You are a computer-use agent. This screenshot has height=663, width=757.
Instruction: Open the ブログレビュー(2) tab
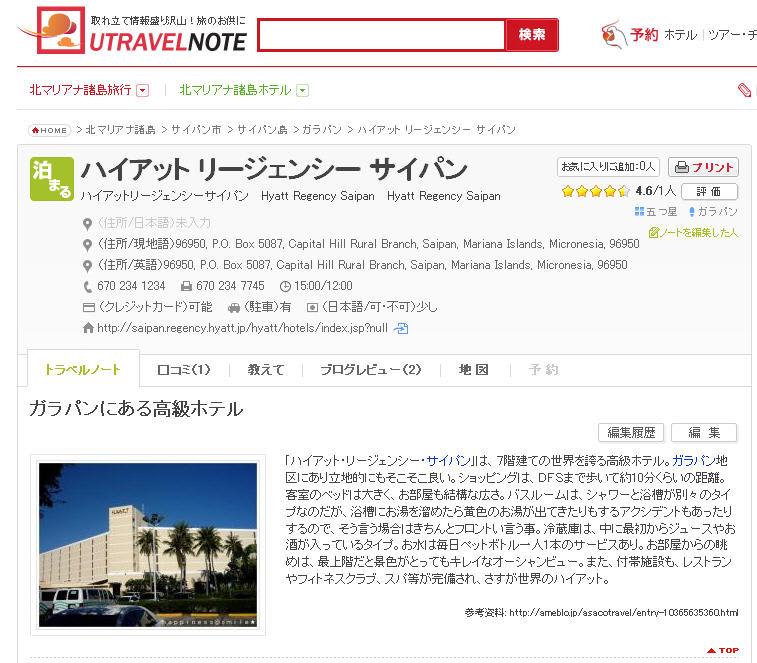click(370, 369)
